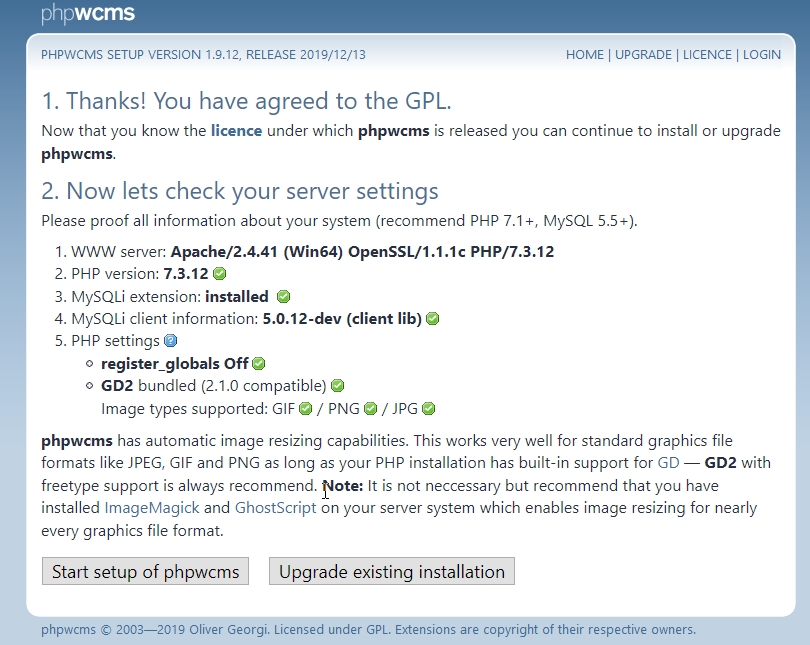The width and height of the screenshot is (810, 645).
Task: Click Apache/2.4.41 WWW server value
Action: 362,251
